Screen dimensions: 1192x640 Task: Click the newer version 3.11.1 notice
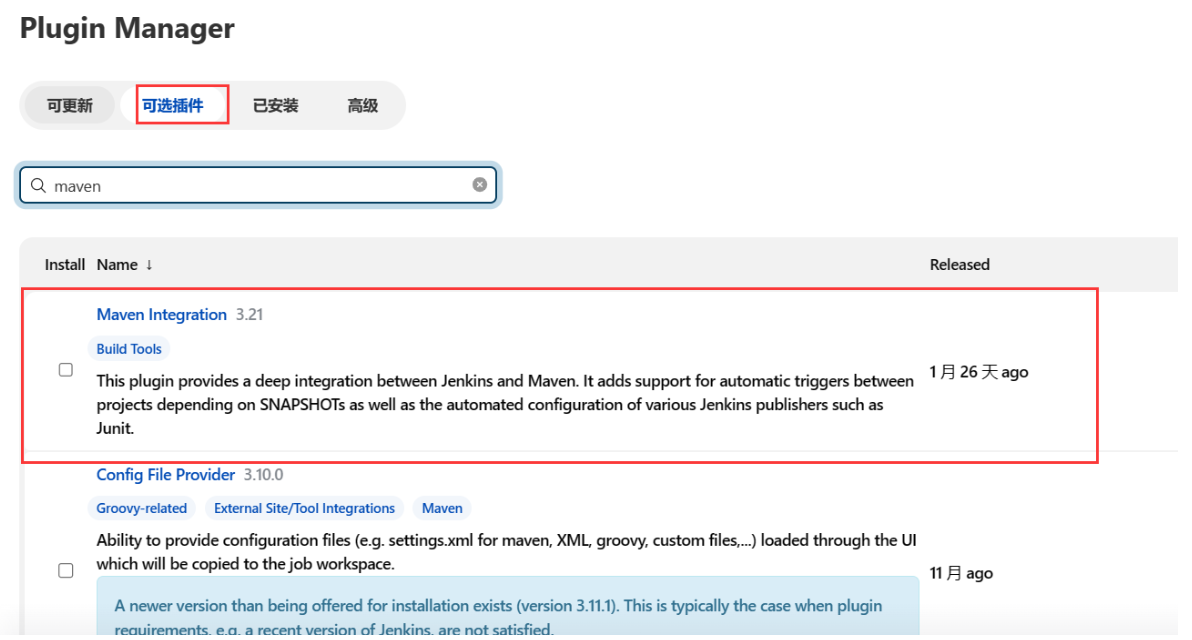tap(508, 607)
